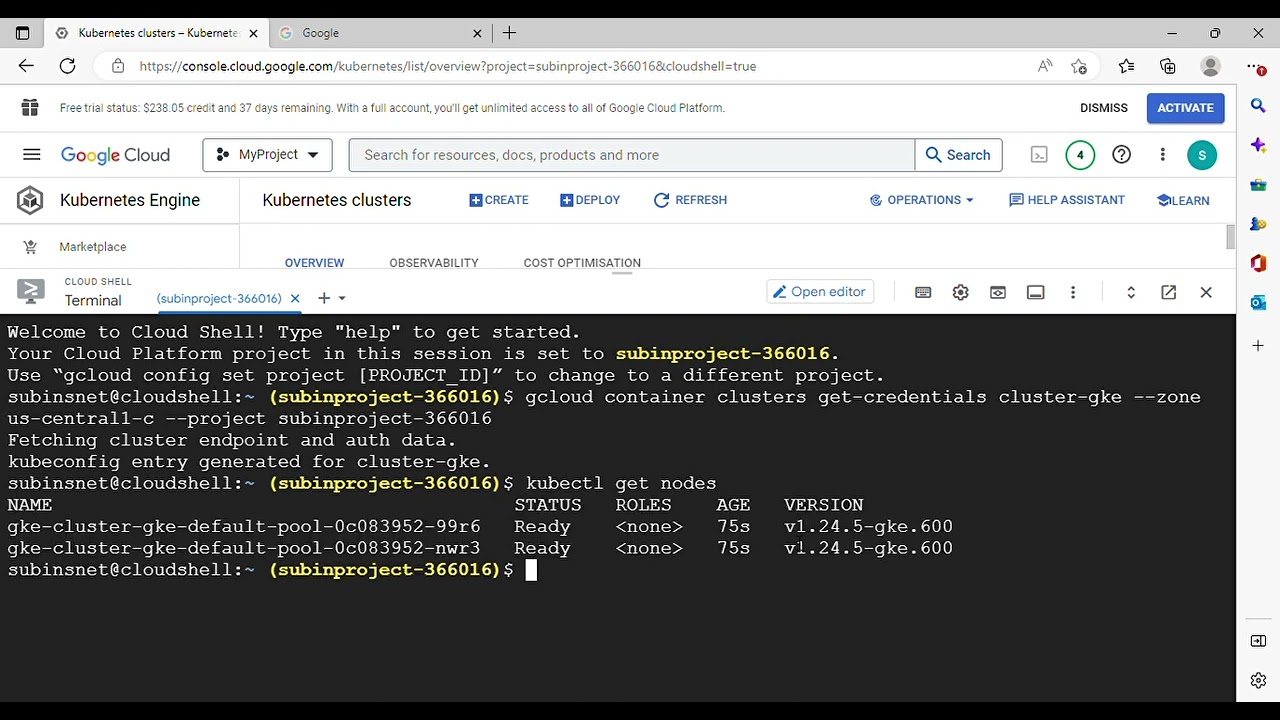
Task: Focus the resources search field
Action: (x=631, y=155)
